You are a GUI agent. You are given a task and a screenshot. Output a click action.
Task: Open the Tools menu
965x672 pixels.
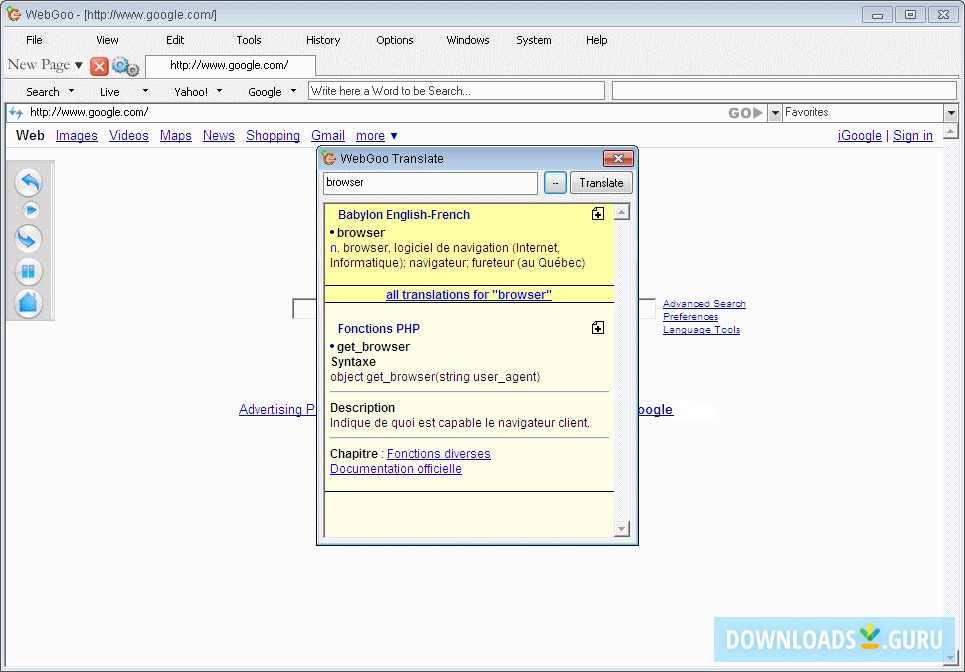coord(249,40)
